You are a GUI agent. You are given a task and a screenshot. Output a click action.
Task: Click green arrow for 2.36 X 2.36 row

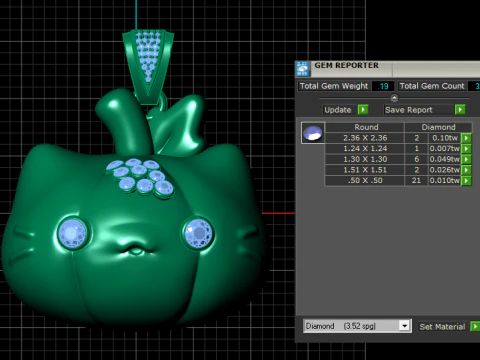point(466,138)
